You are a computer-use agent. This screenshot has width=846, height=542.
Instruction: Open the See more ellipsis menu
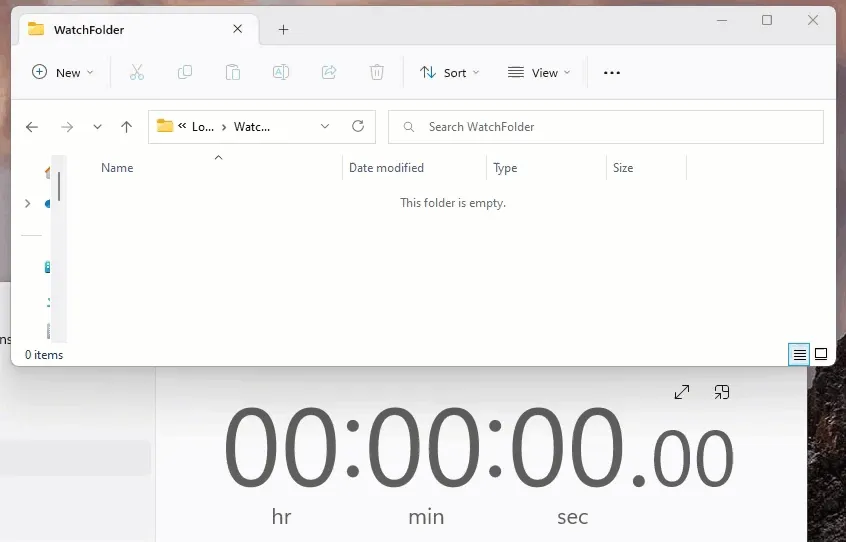tap(612, 72)
